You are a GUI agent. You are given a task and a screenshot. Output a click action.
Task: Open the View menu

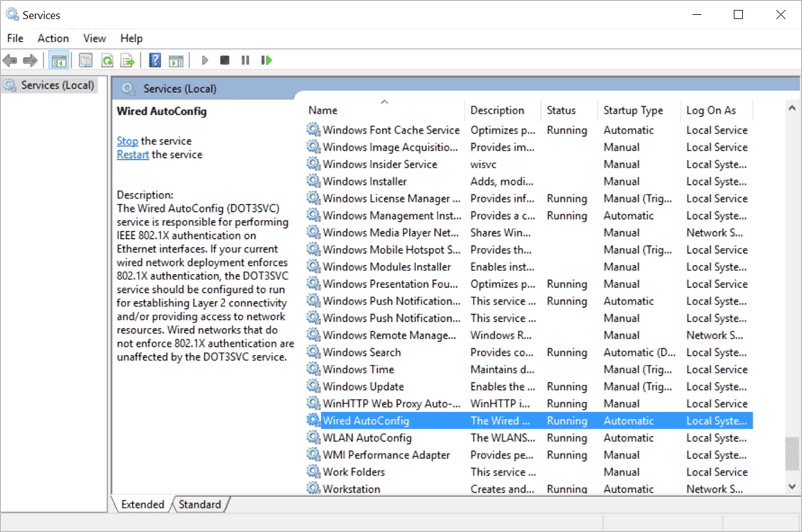95,38
